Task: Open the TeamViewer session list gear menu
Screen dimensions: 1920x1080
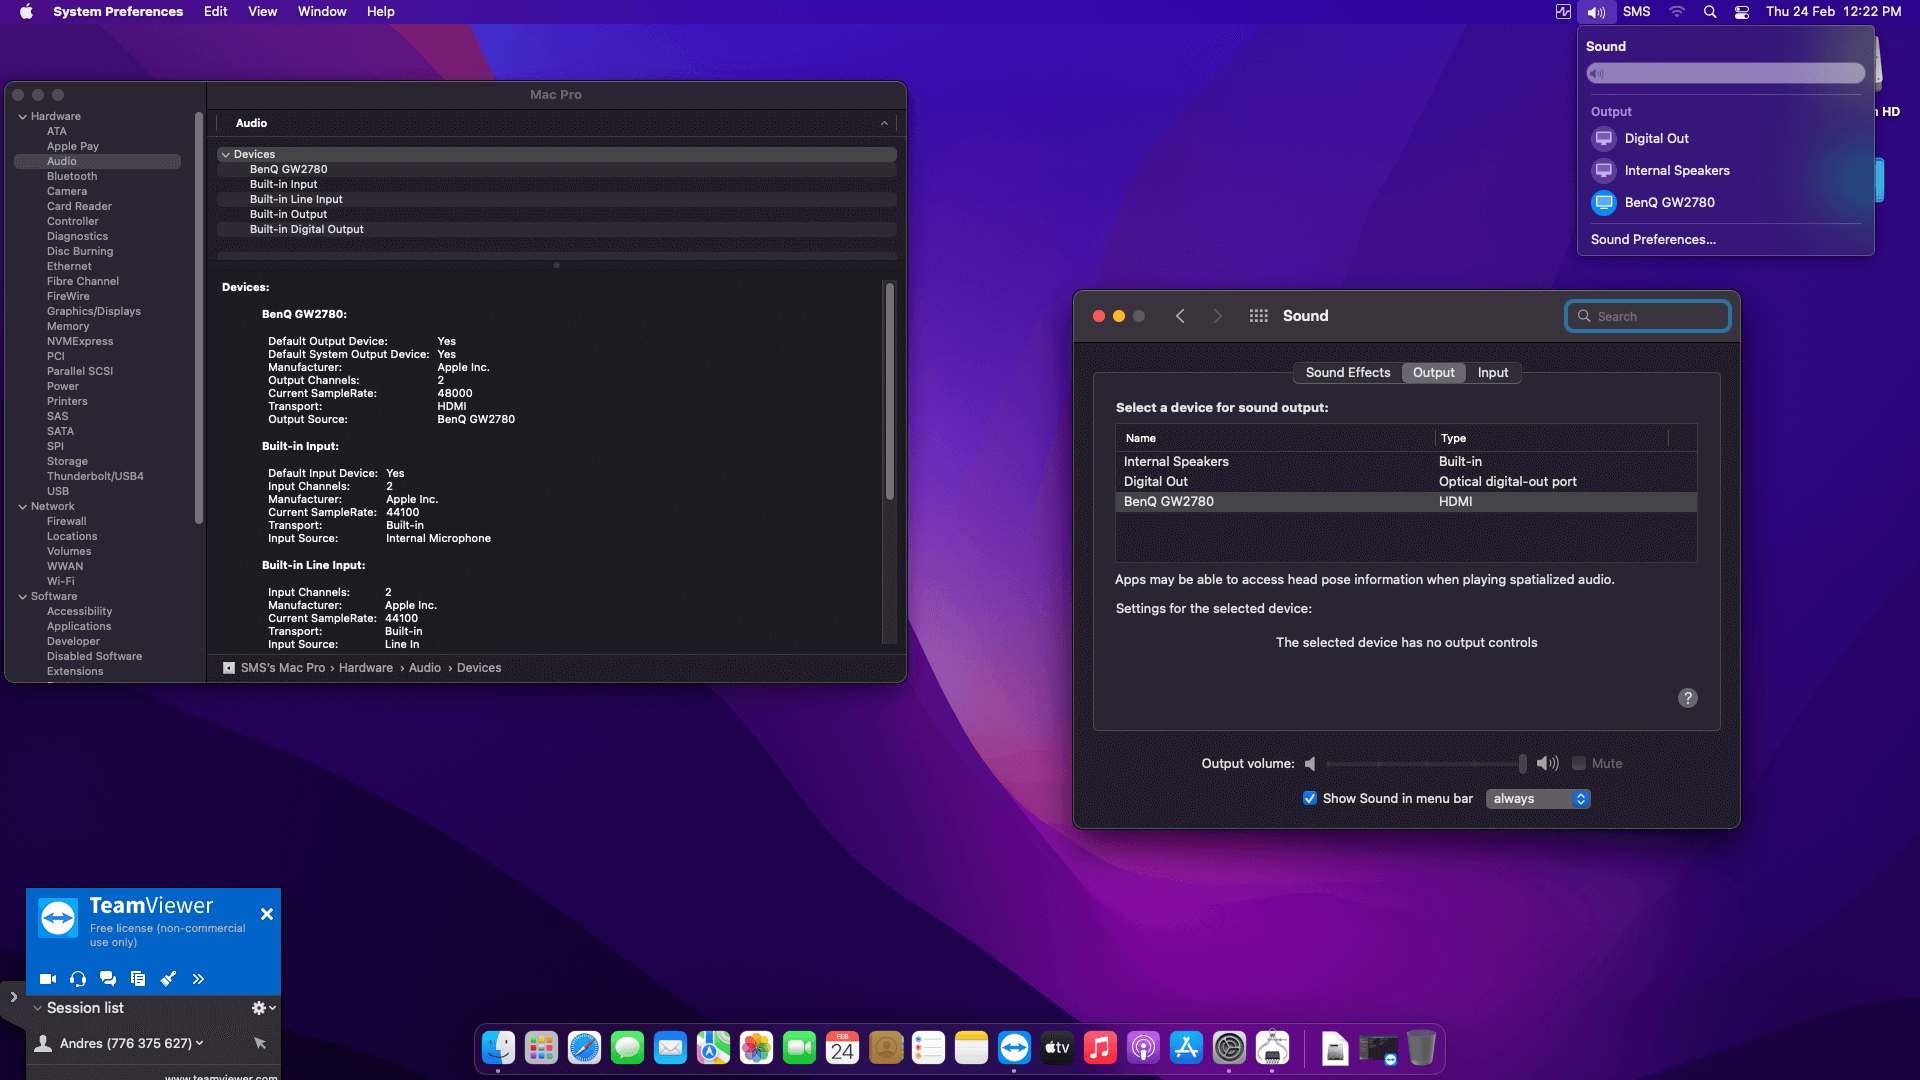Action: pyautogui.click(x=263, y=1008)
